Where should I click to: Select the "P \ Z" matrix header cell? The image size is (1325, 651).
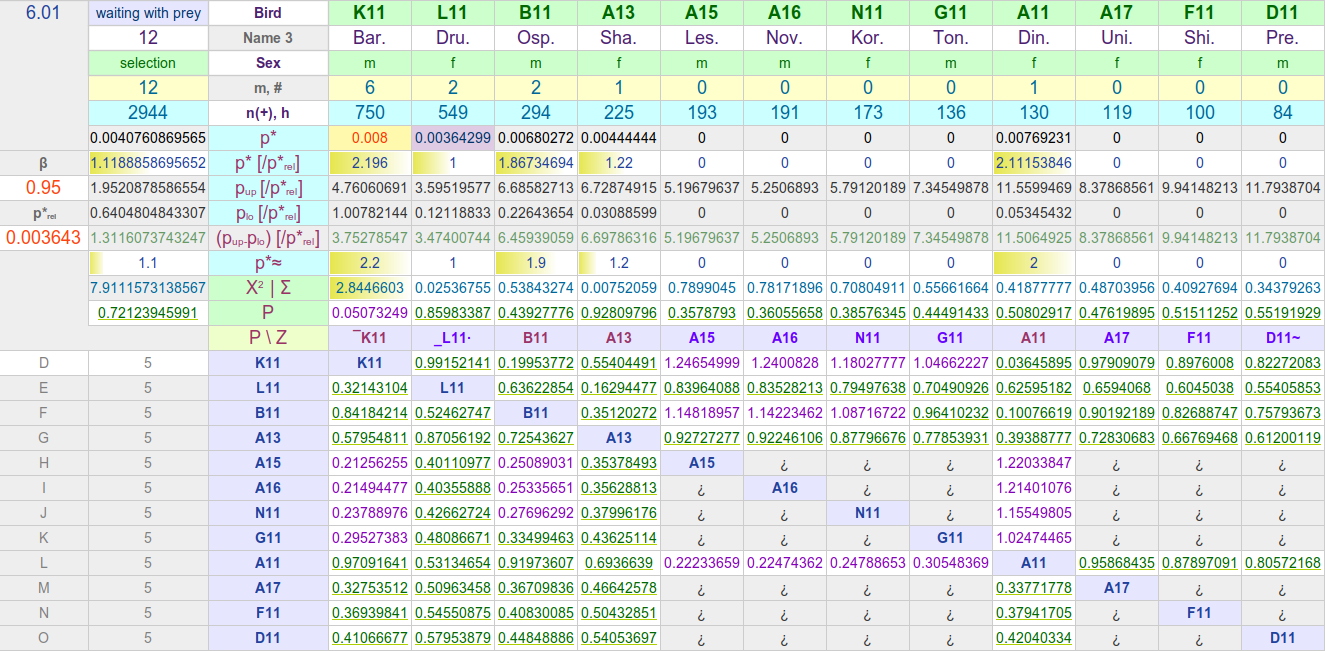point(268,338)
